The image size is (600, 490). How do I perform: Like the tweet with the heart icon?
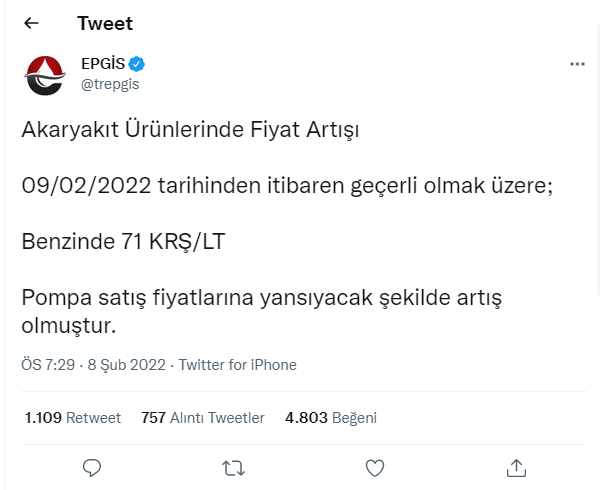[375, 467]
